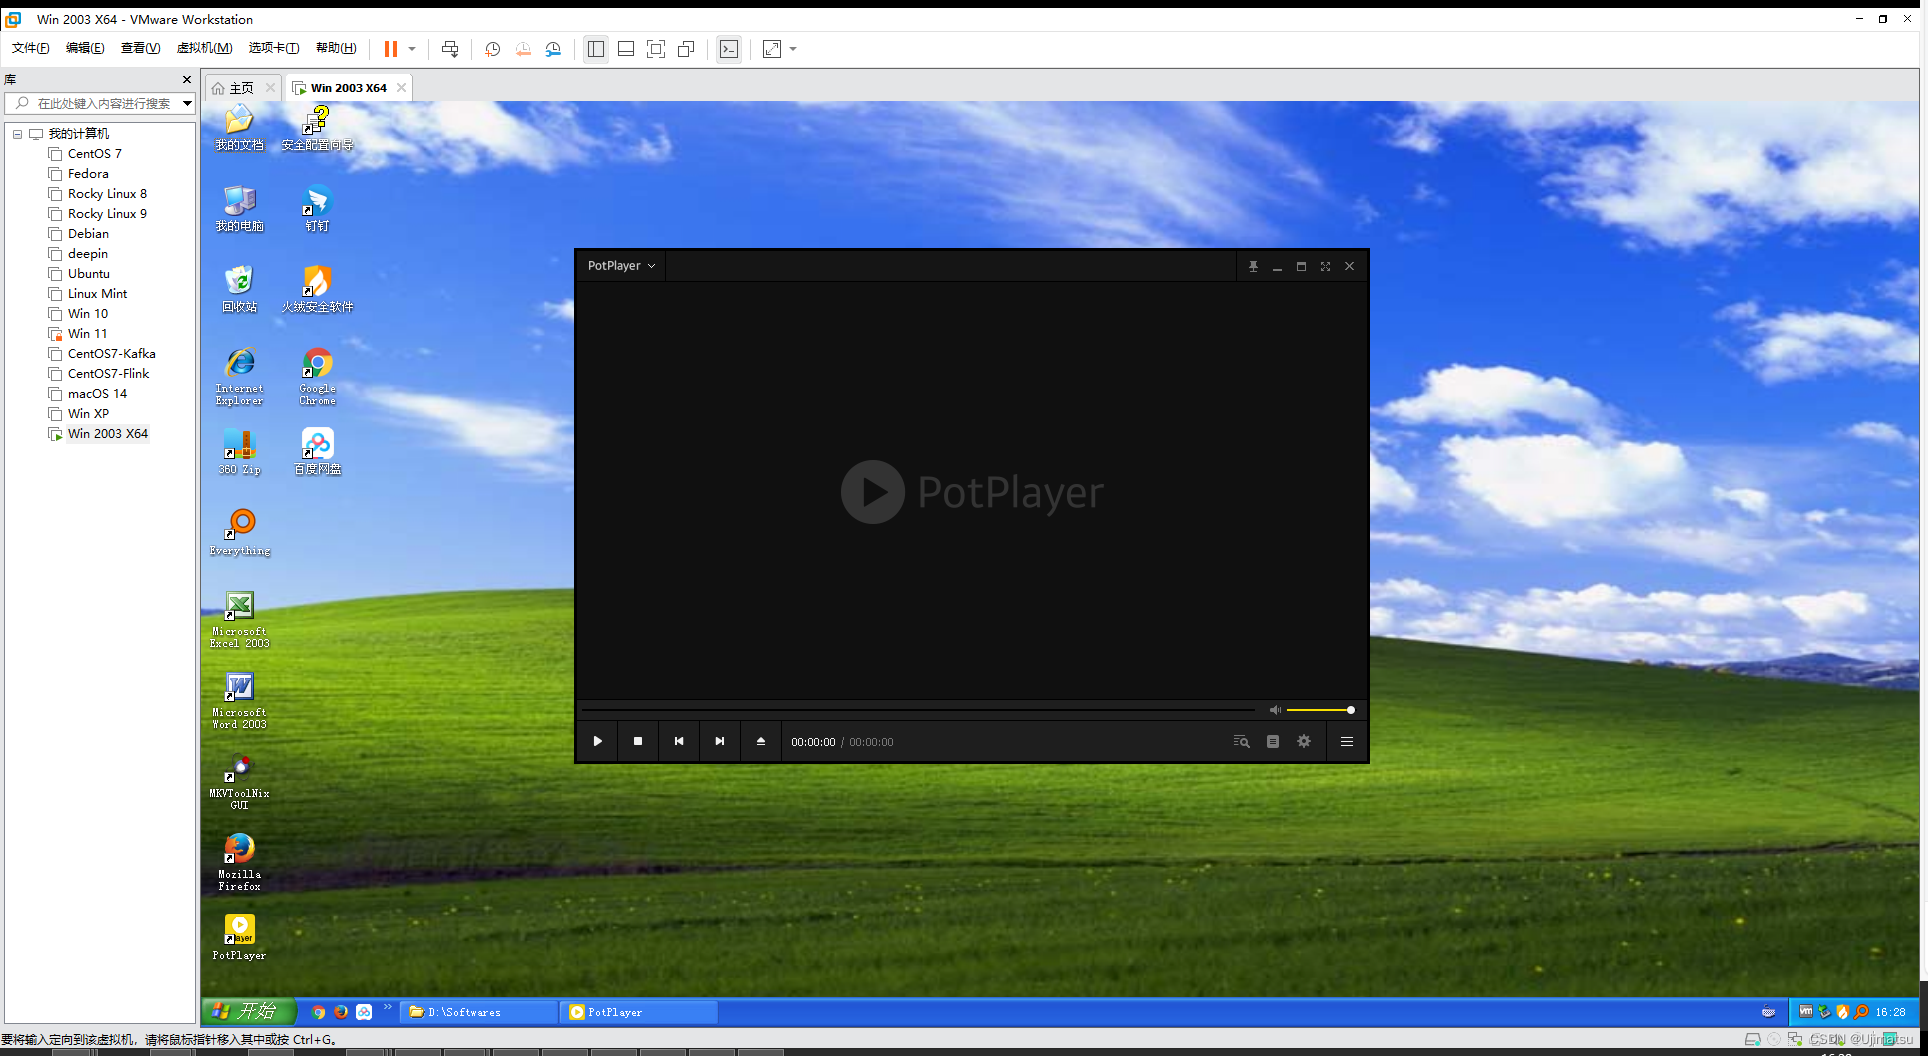Toggle the PotPlayer playlist panel icon
This screenshot has height=1056, width=1928.
(x=1273, y=741)
